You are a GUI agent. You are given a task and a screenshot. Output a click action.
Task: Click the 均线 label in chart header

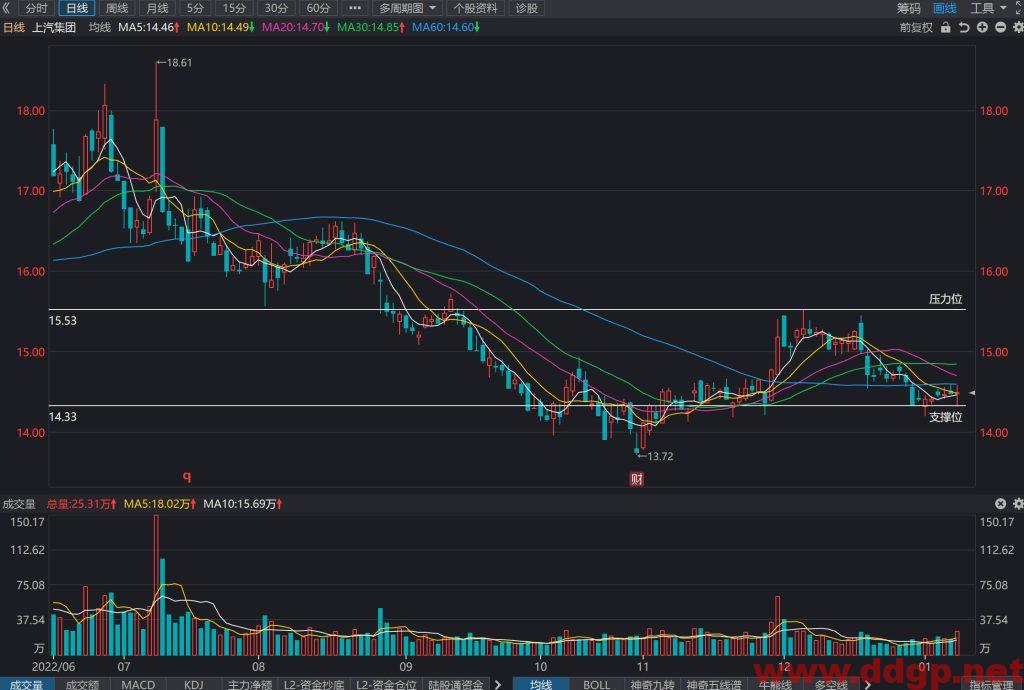coord(99,27)
